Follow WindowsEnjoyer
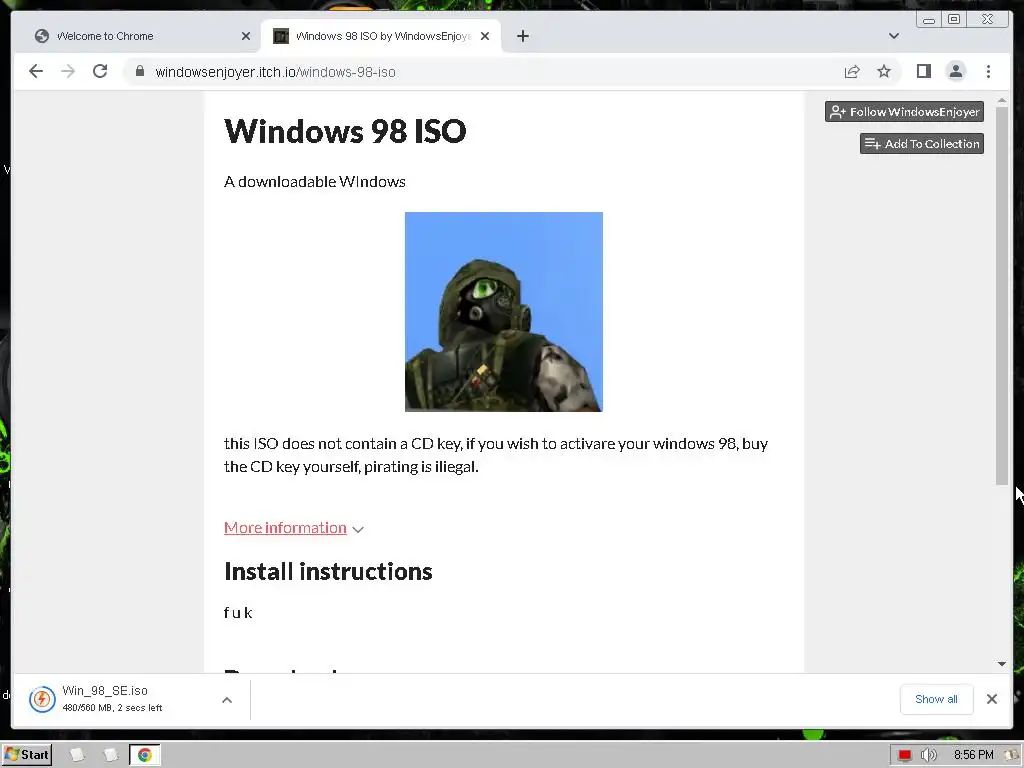 (x=904, y=112)
